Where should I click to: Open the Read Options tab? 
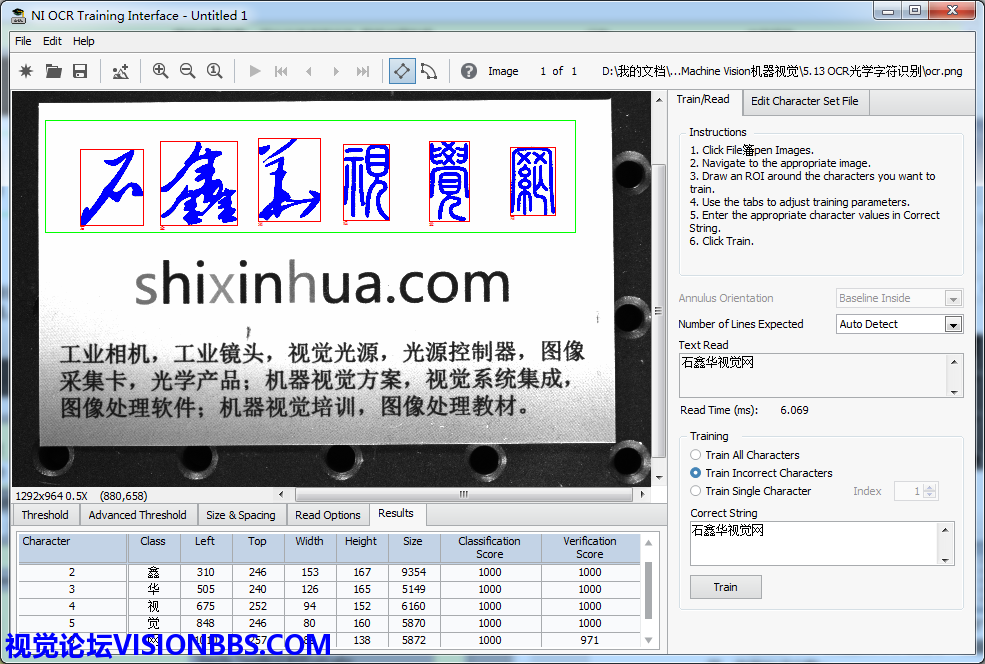(x=328, y=515)
